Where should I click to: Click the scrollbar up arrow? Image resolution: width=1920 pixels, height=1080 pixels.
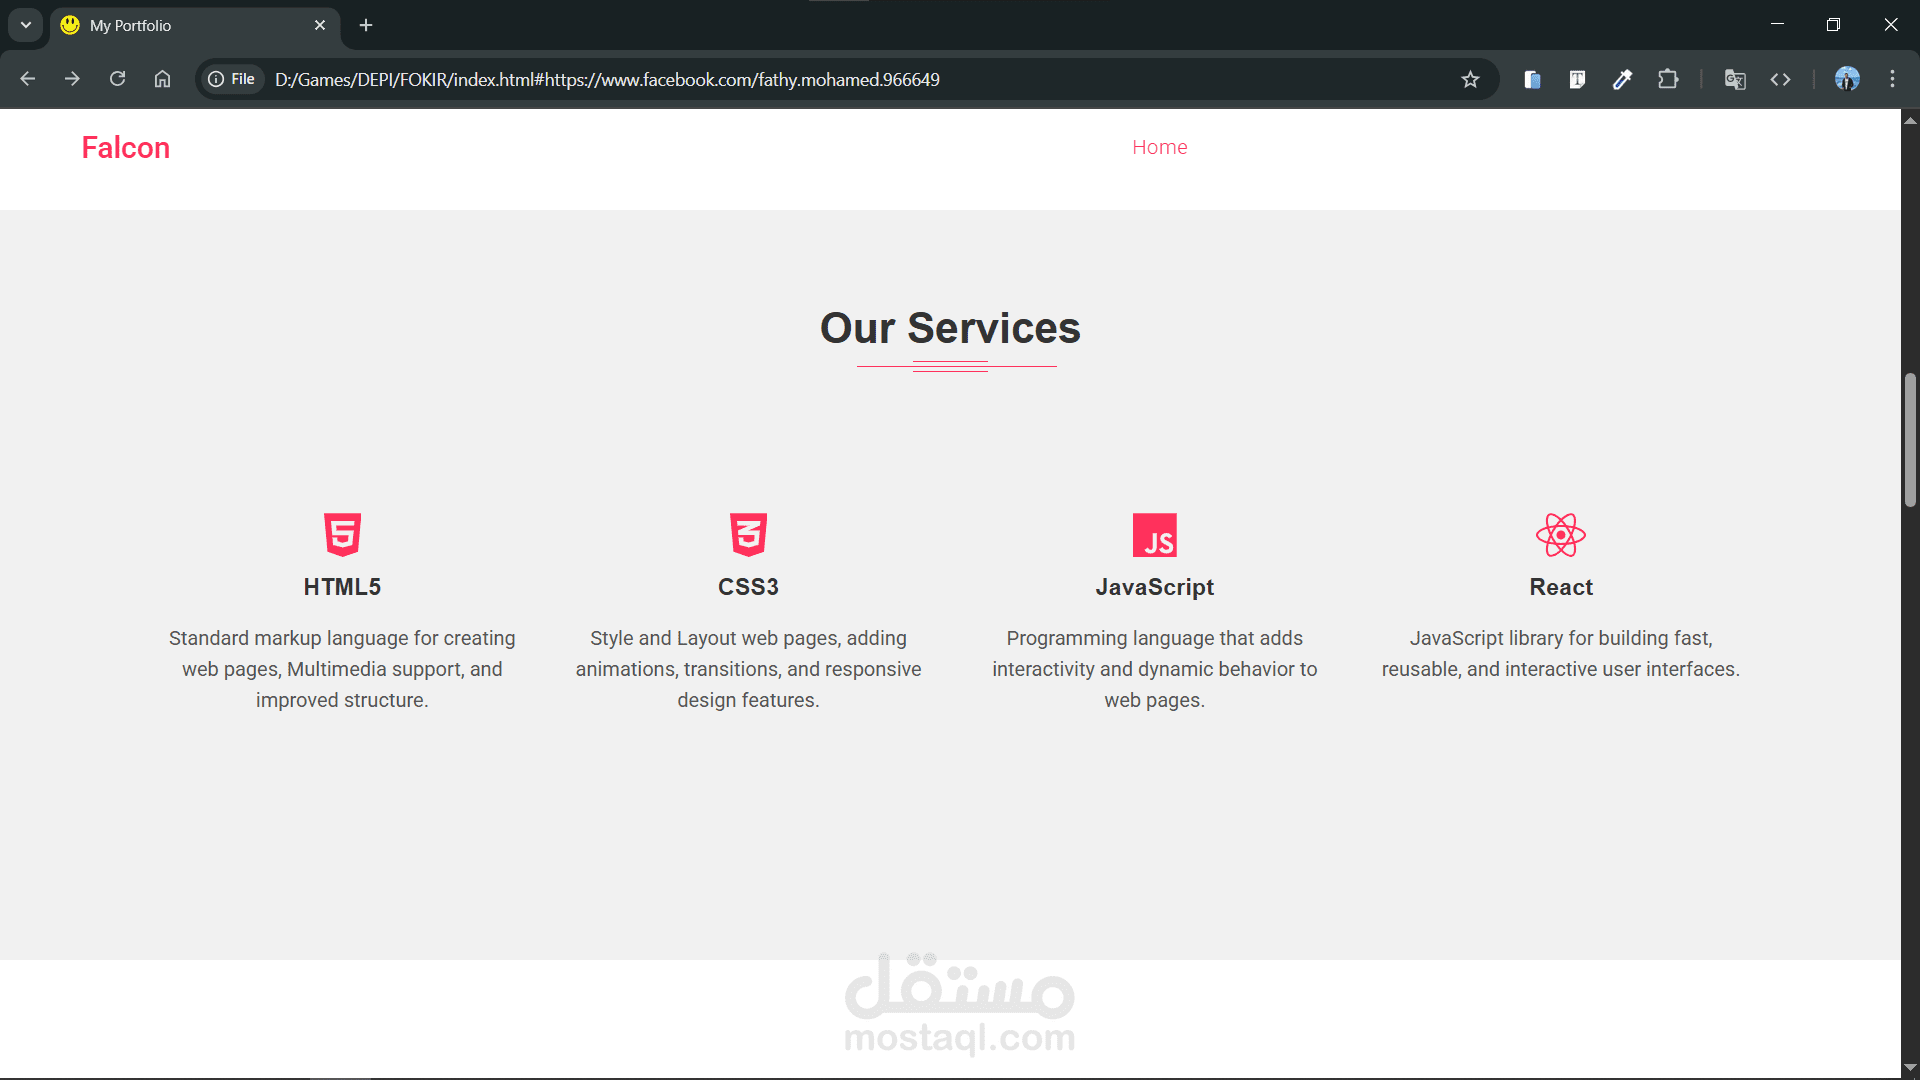pyautogui.click(x=1910, y=120)
